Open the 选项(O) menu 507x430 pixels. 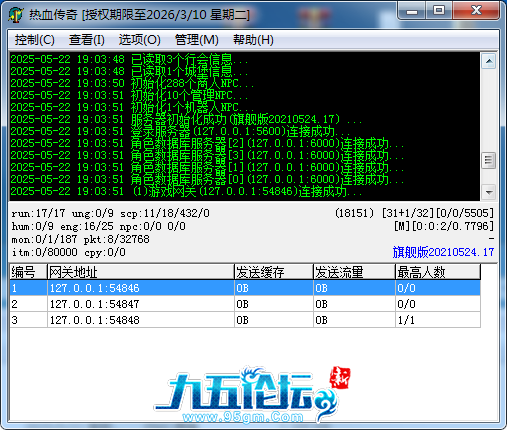click(140, 40)
